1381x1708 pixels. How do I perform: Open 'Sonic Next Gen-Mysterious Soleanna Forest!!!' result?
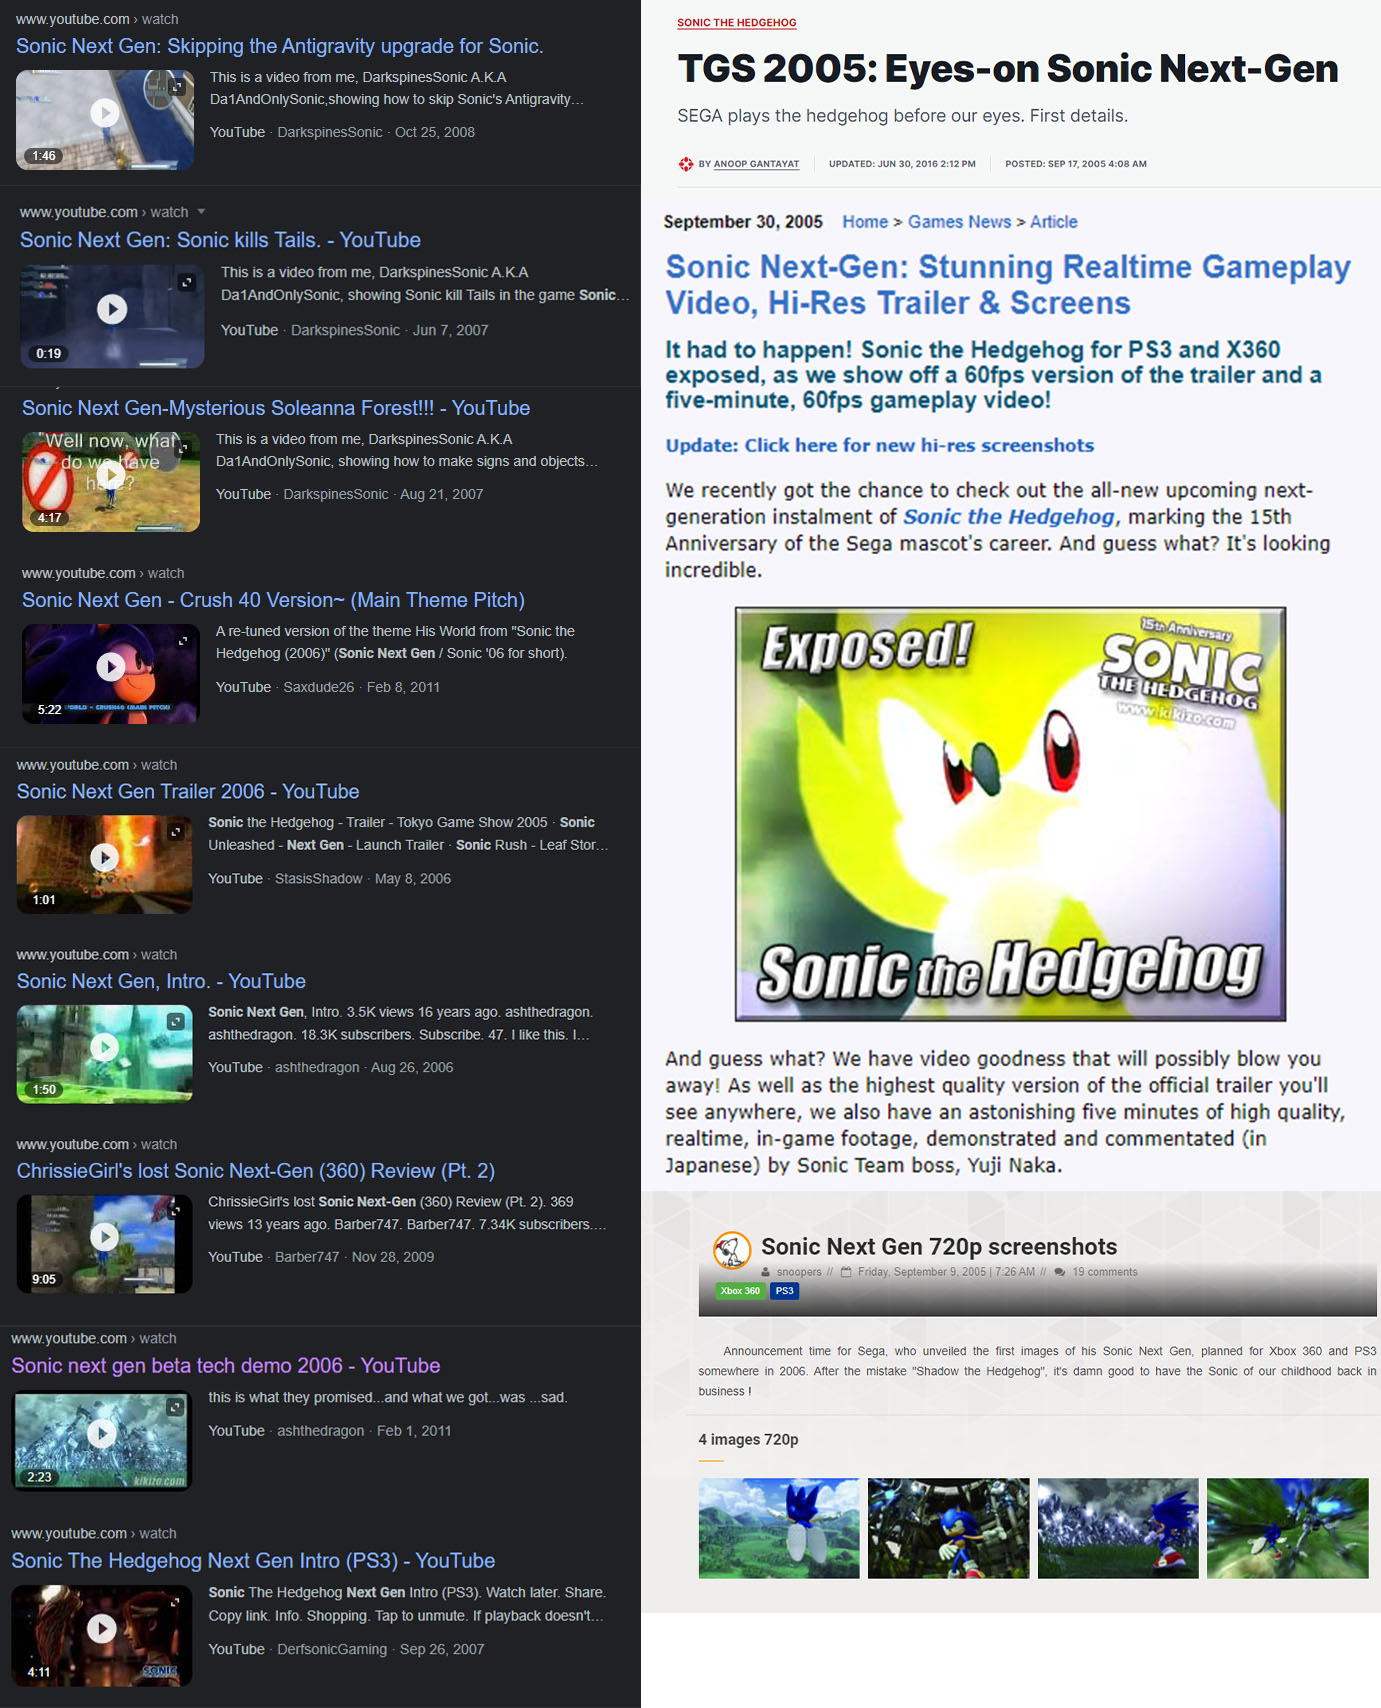point(276,408)
